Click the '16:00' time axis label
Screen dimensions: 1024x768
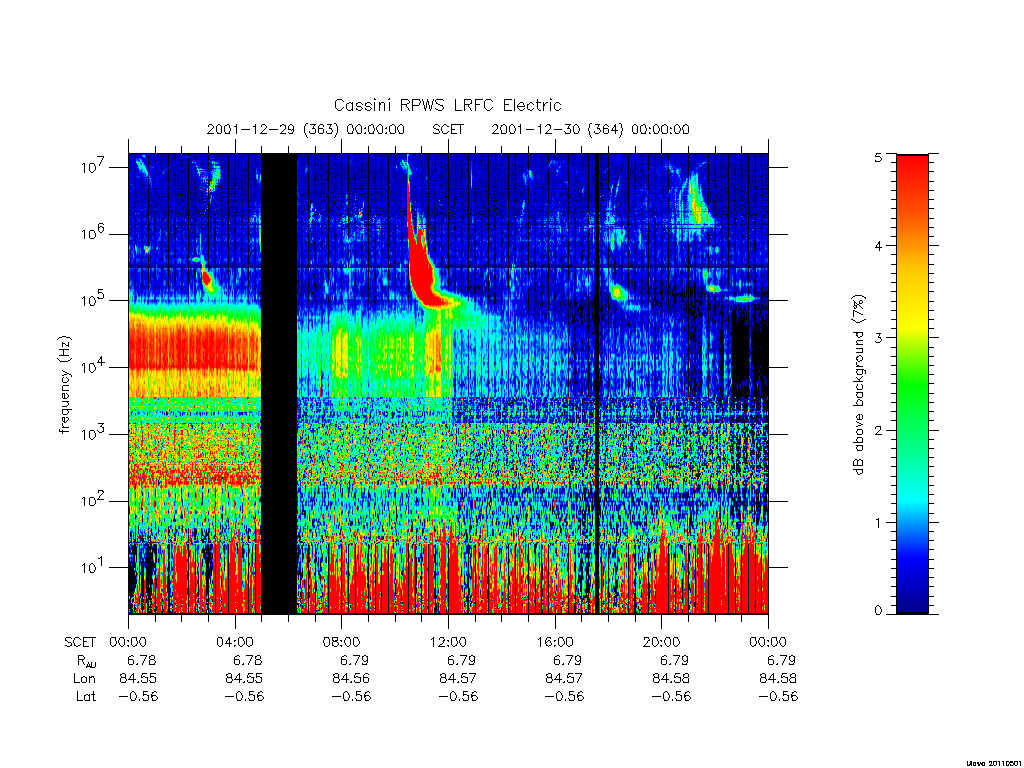pyautogui.click(x=555, y=642)
